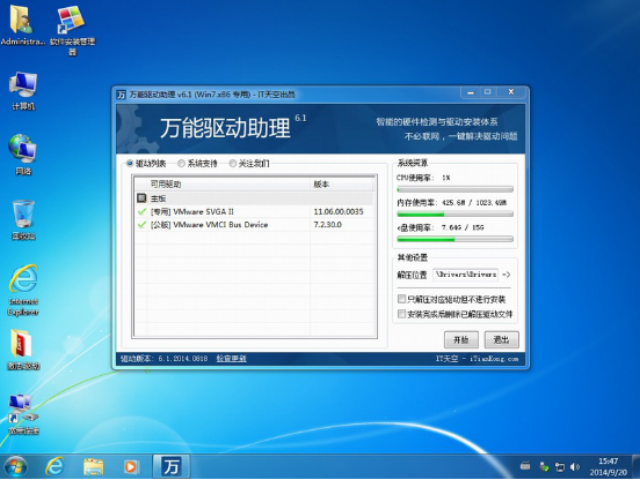
Task: Click the extraction path input field
Action: point(465,275)
